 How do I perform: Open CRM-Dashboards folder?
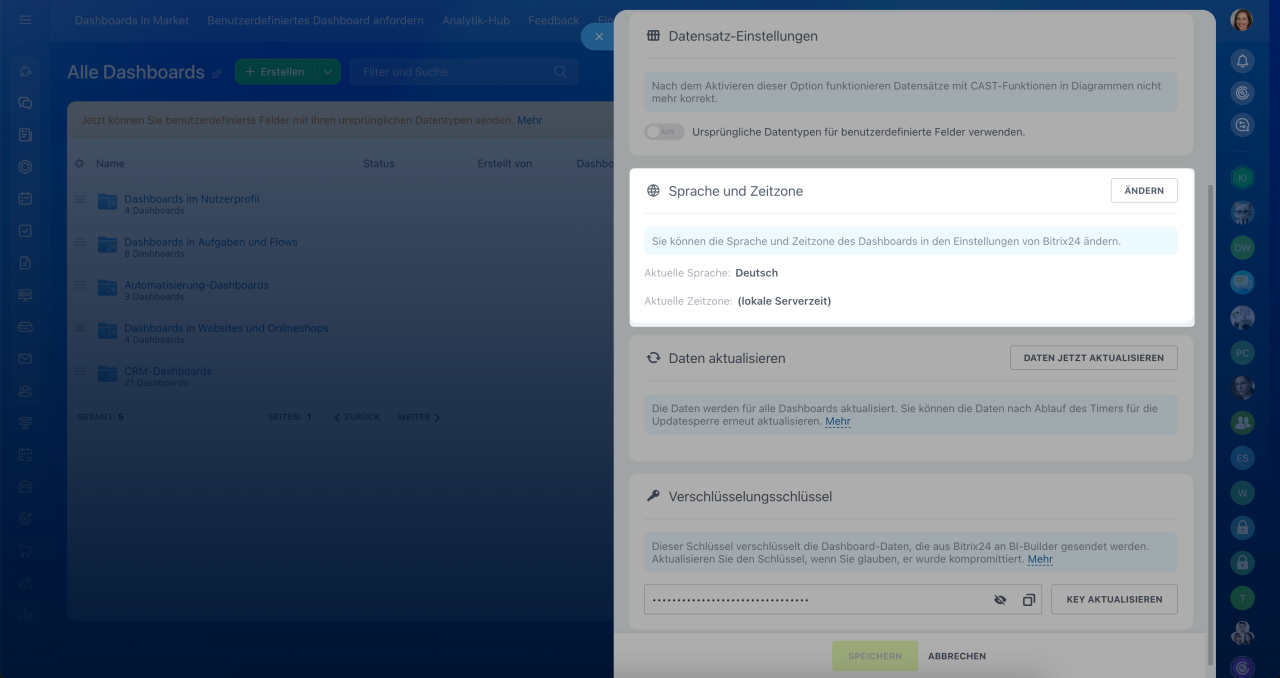(168, 371)
